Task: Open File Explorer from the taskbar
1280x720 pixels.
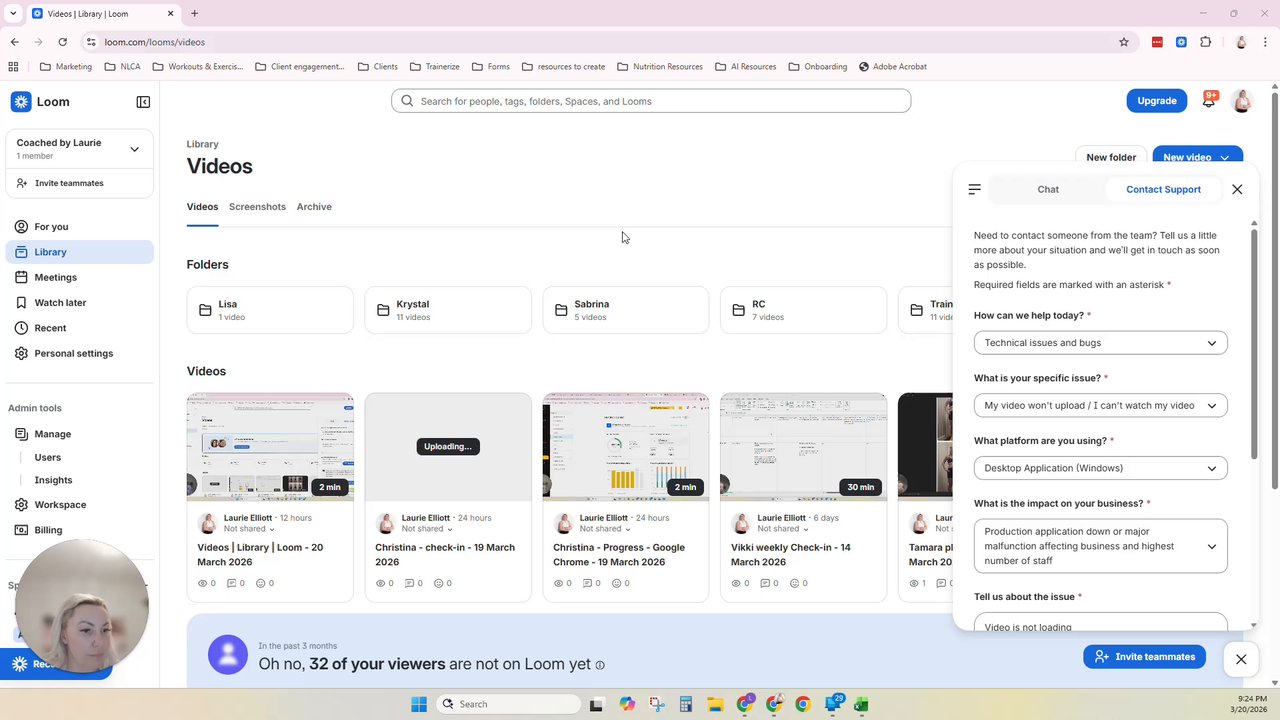Action: (x=716, y=704)
